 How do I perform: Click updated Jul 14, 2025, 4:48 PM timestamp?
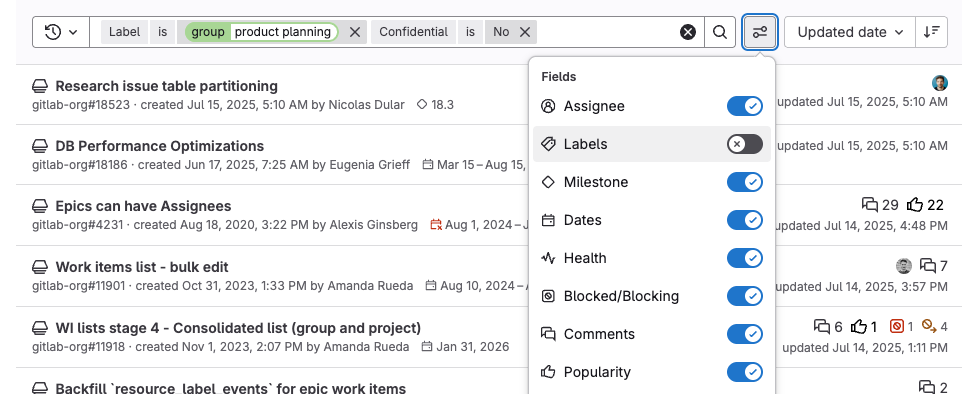point(861,226)
